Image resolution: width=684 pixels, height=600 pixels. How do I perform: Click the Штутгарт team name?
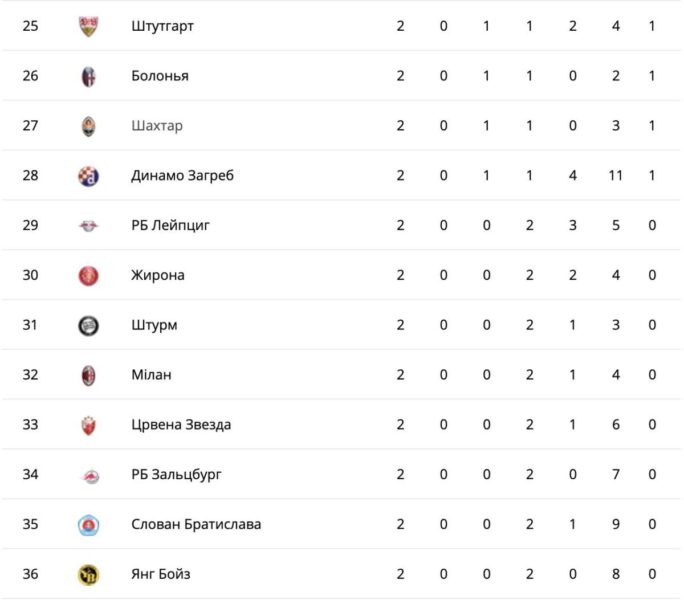click(162, 26)
